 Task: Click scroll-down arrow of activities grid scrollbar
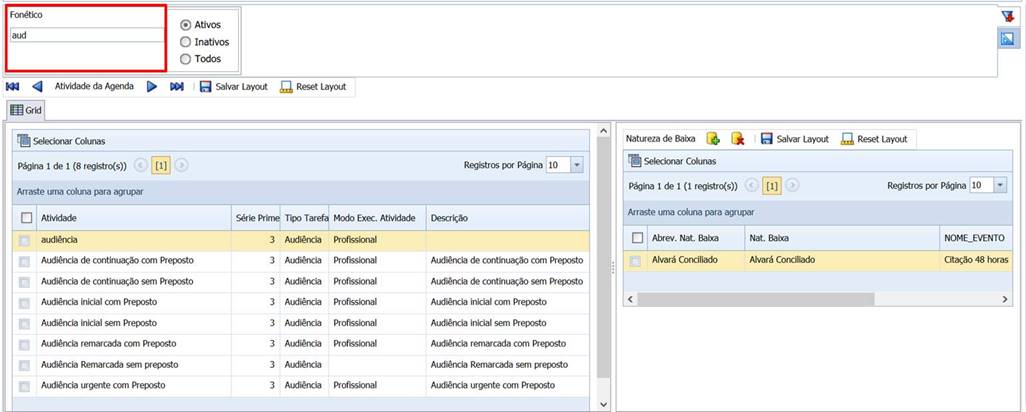click(603, 405)
